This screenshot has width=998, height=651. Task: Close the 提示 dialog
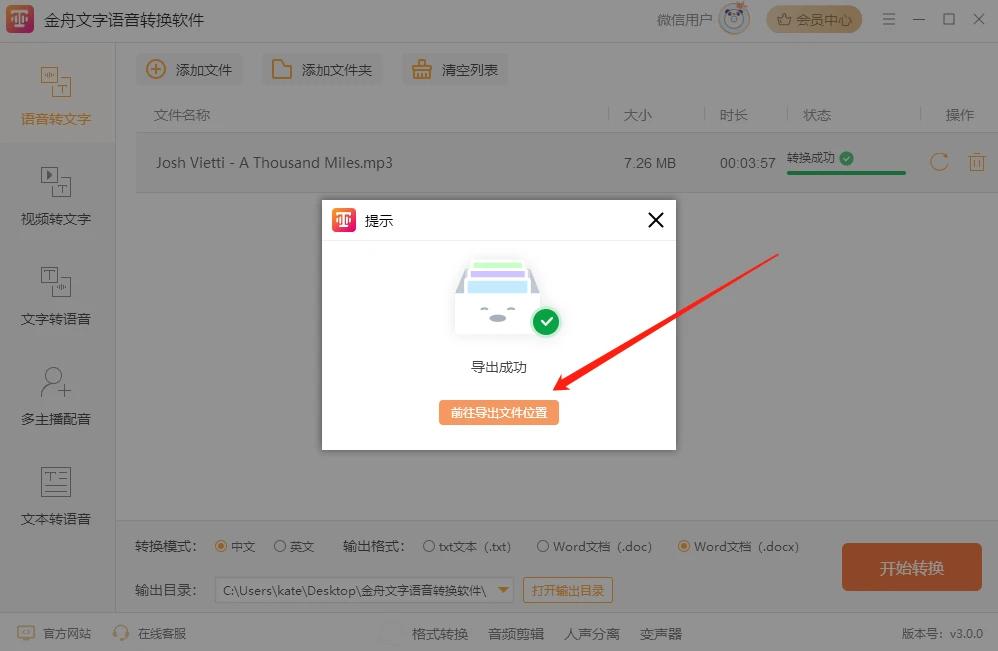click(656, 220)
